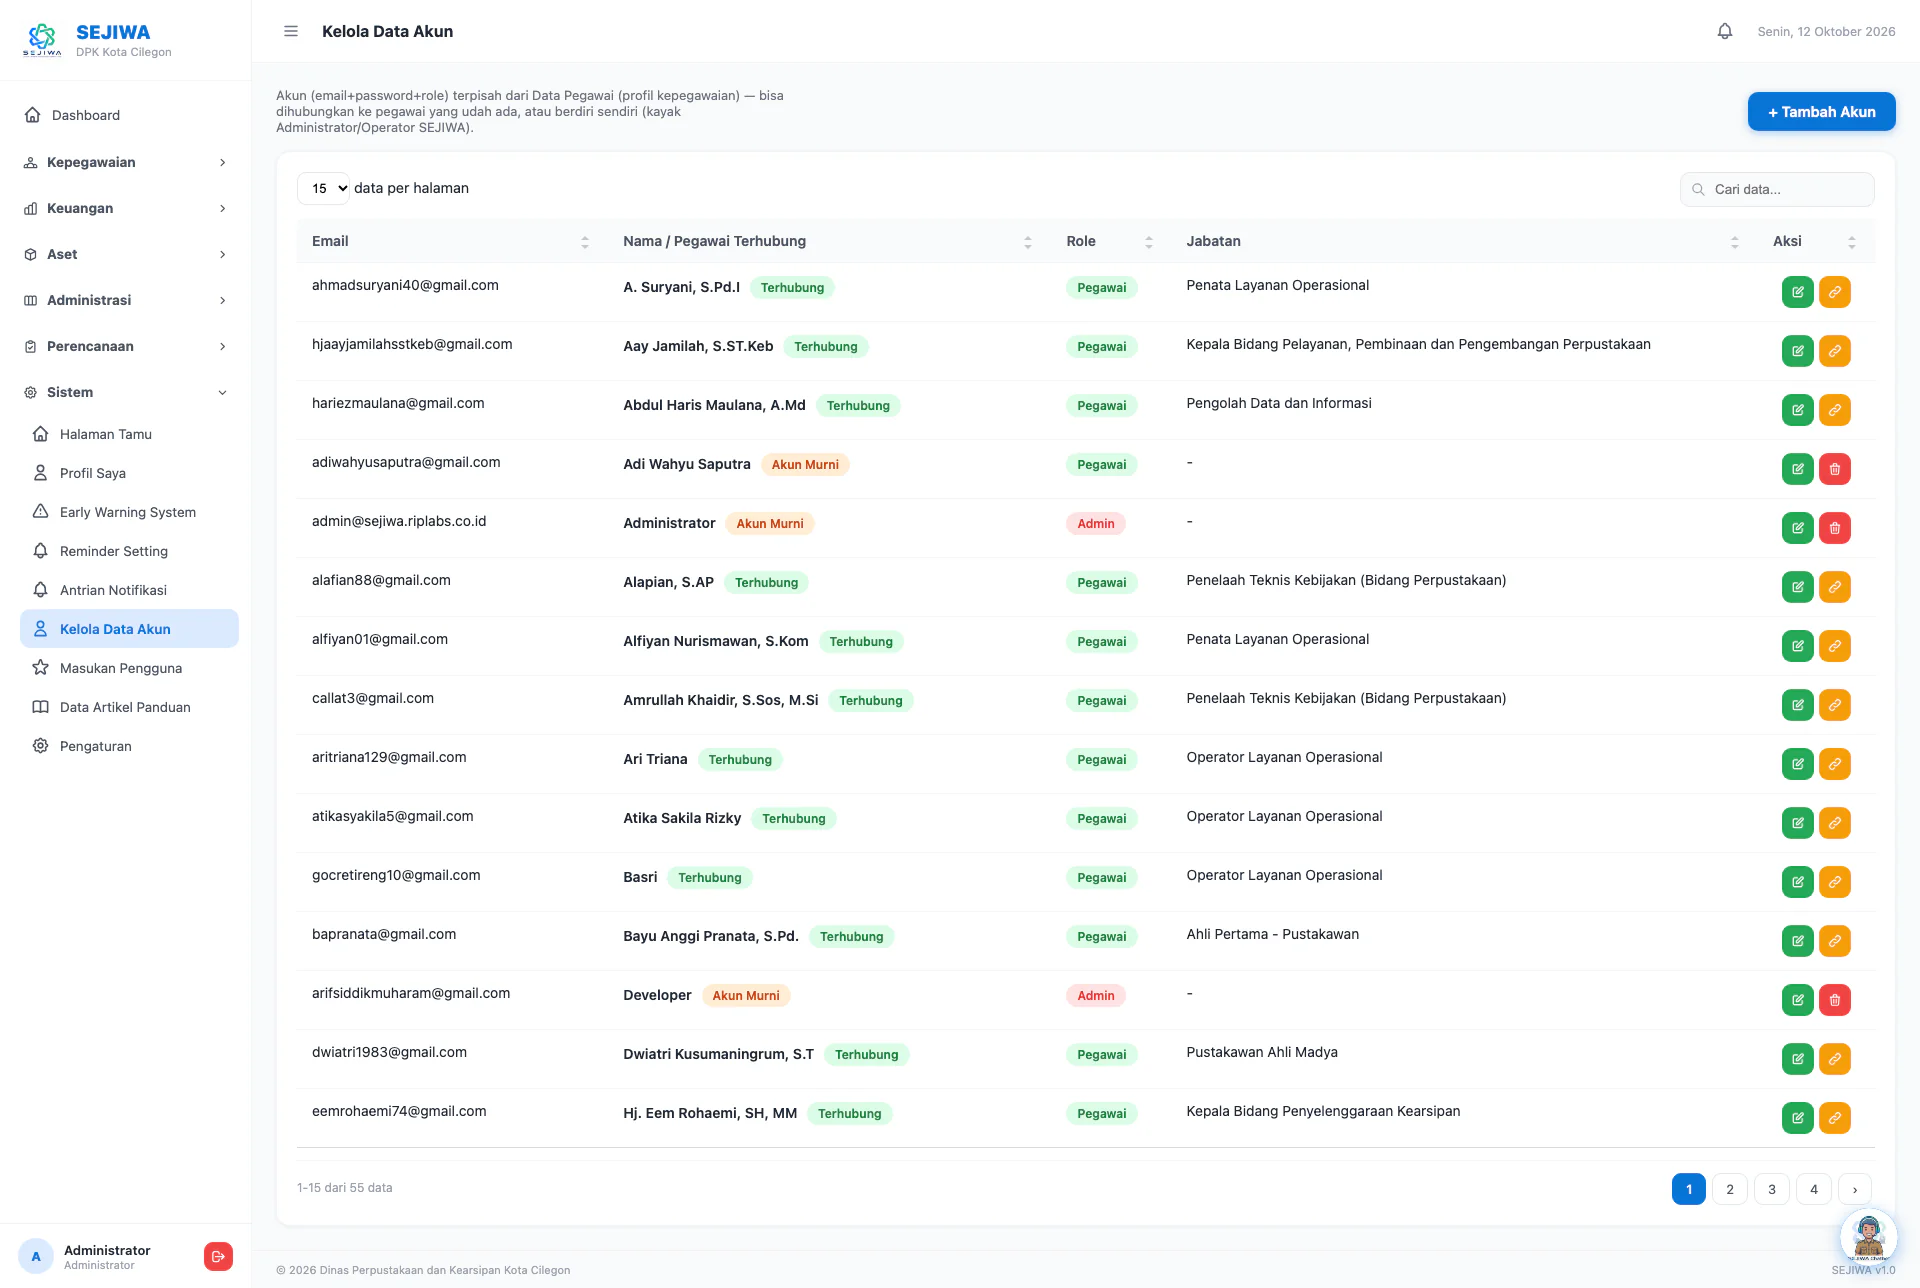
Task: Expand the Aset menu
Action: point(126,254)
